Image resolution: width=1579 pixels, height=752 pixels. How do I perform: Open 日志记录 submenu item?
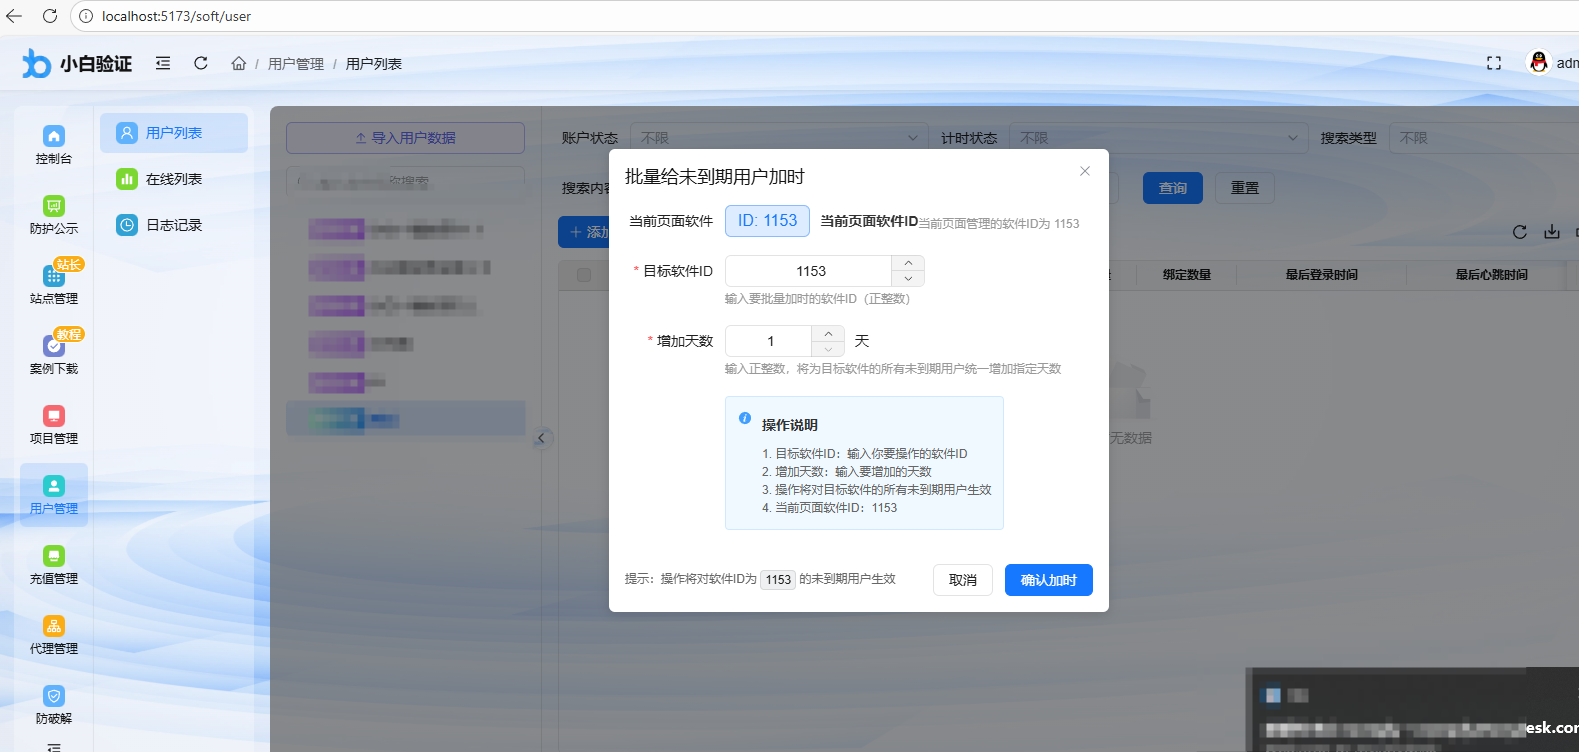(174, 225)
